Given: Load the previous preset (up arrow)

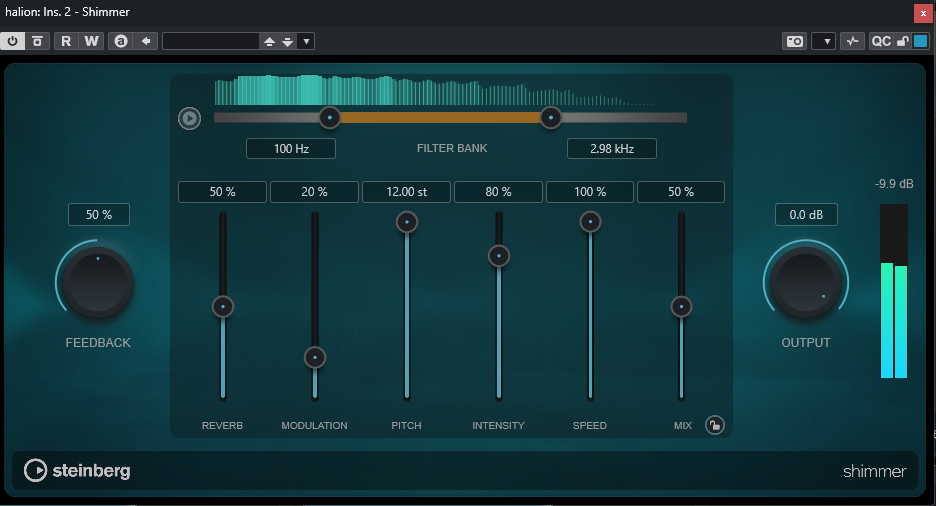Looking at the screenshot, I should tap(269, 41).
